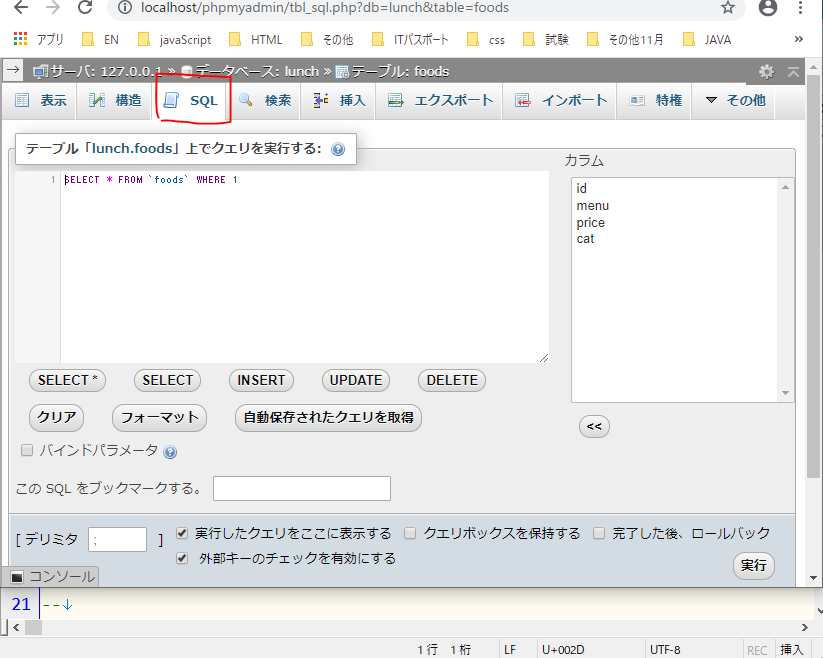
Task: Open the help icon beside バインドパラメータ
Action: 170,452
